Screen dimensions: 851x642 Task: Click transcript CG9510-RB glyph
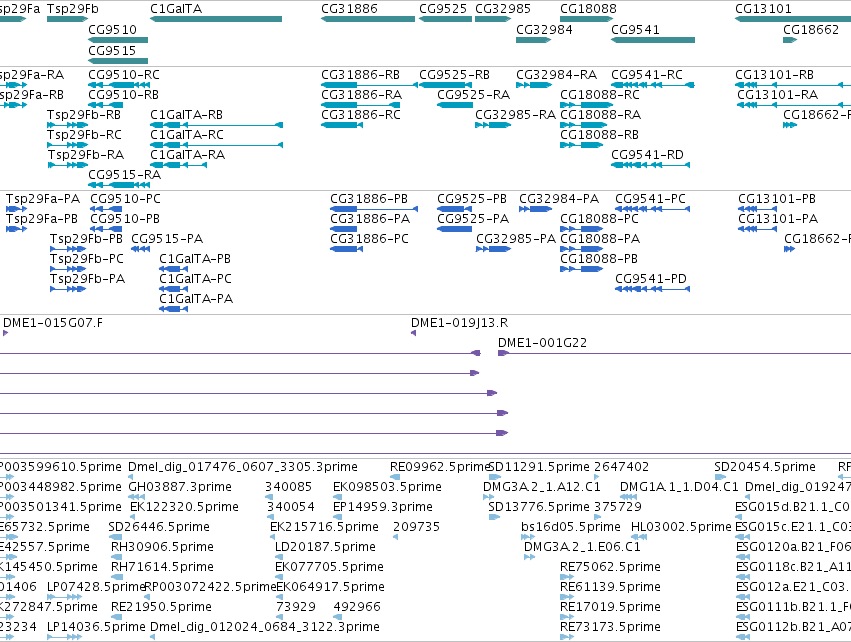coord(105,105)
